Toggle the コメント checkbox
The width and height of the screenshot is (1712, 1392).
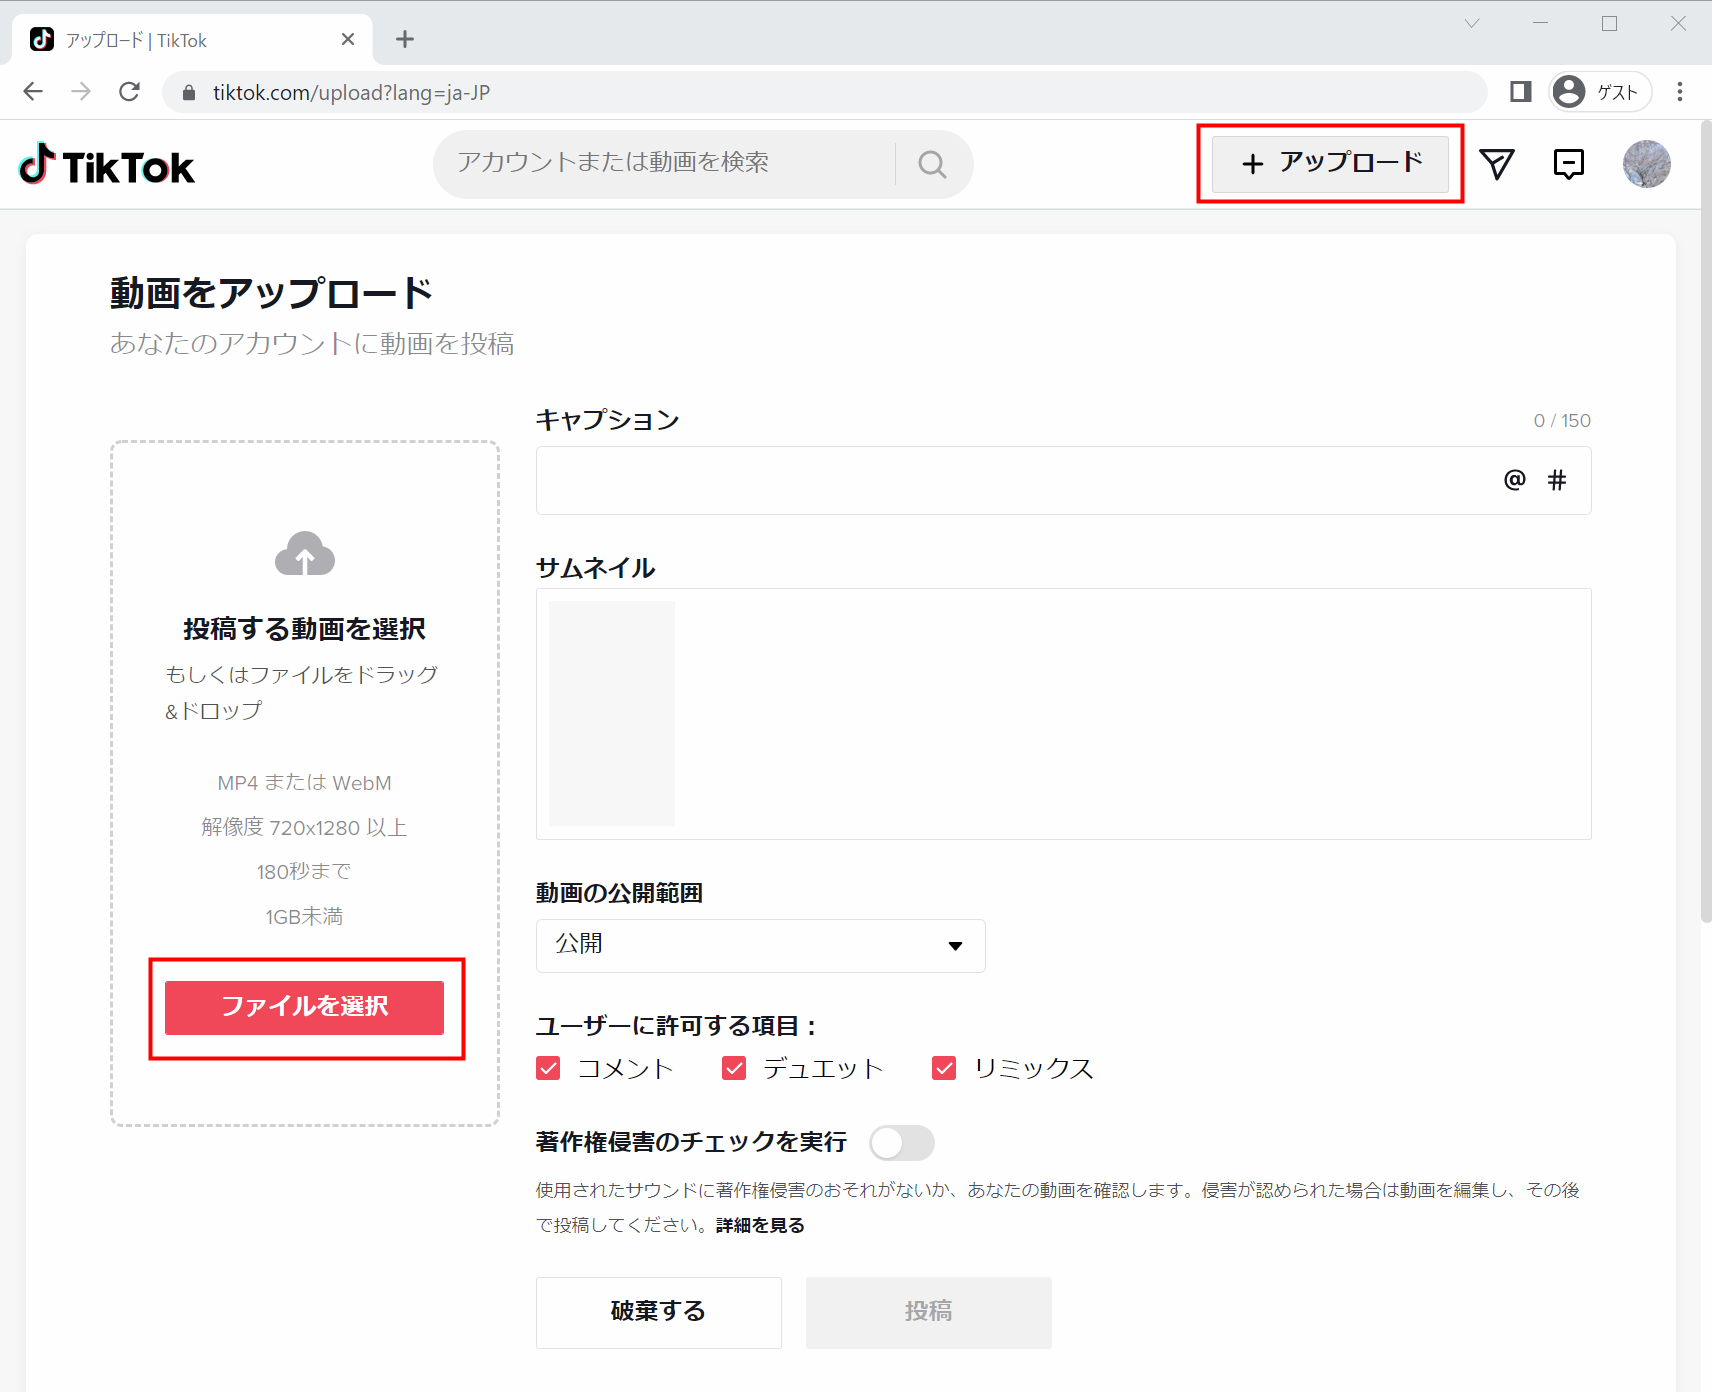pos(548,1068)
